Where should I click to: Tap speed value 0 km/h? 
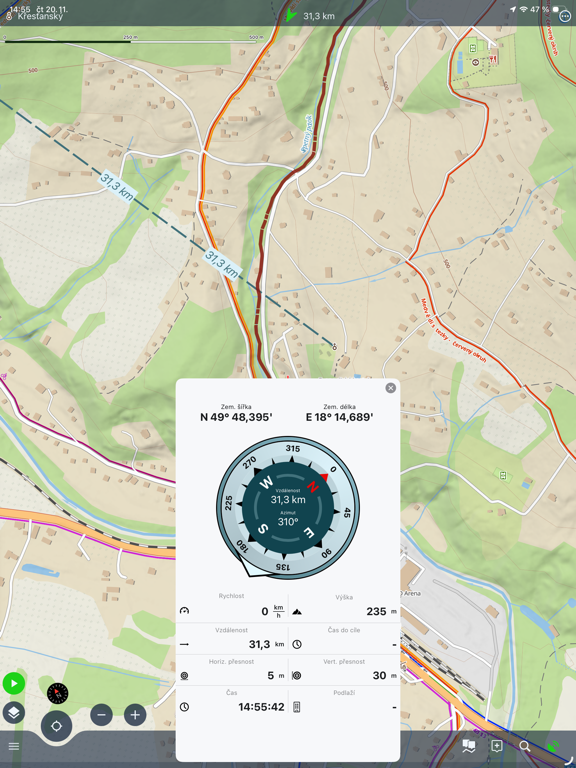273,611
